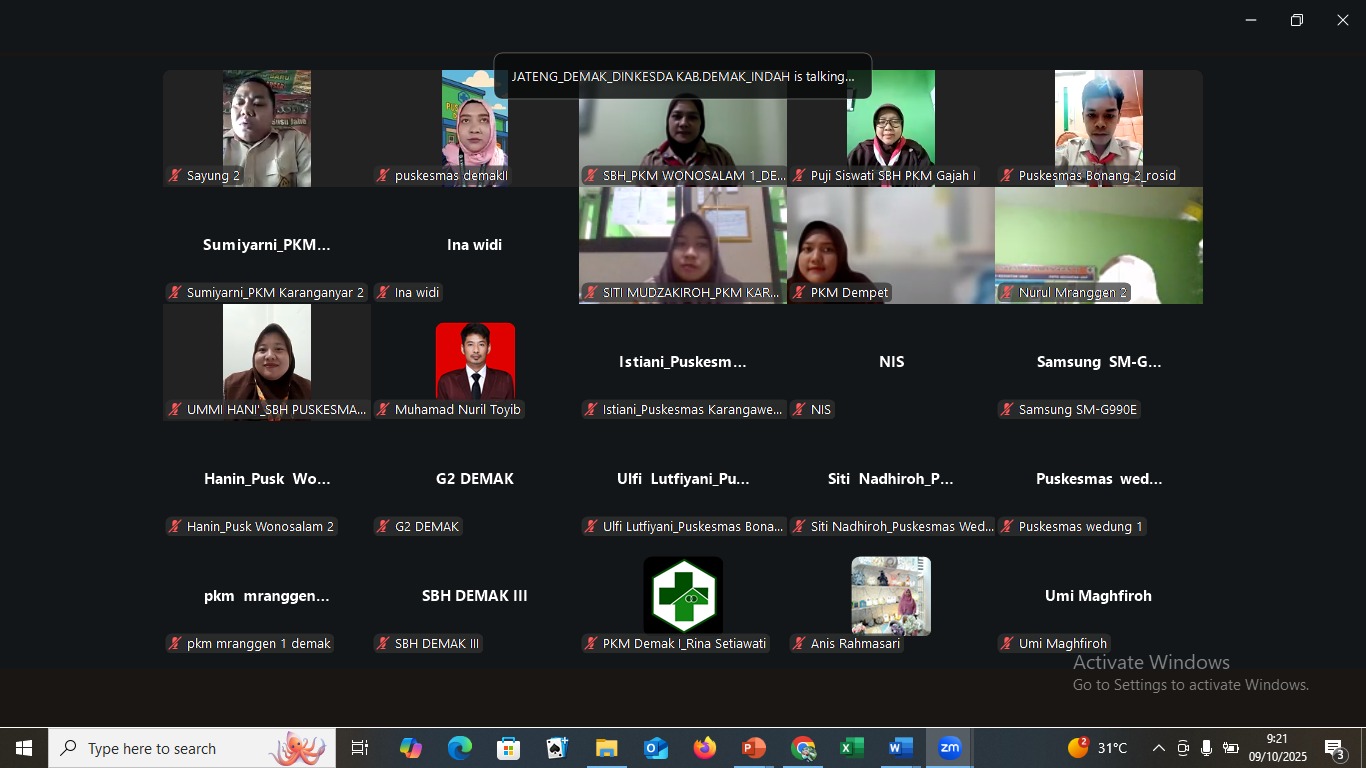Open Task View from the taskbar

pyautogui.click(x=360, y=748)
